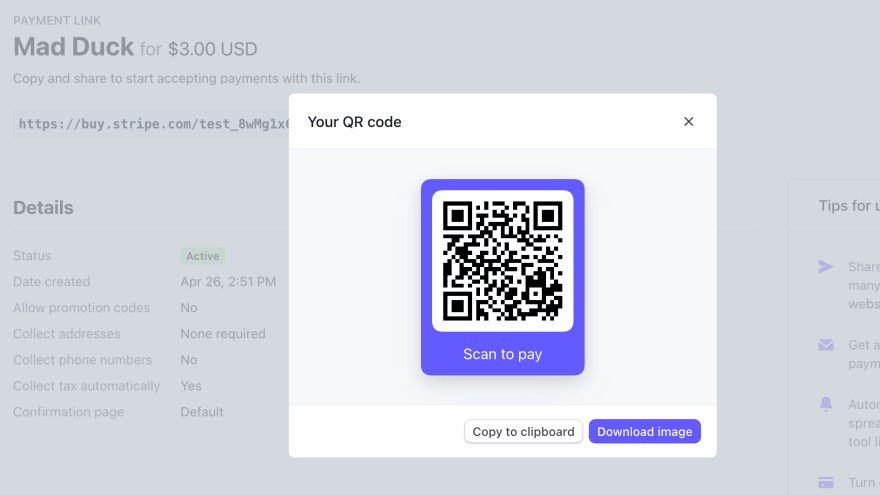Download the QR code image

tap(644, 431)
